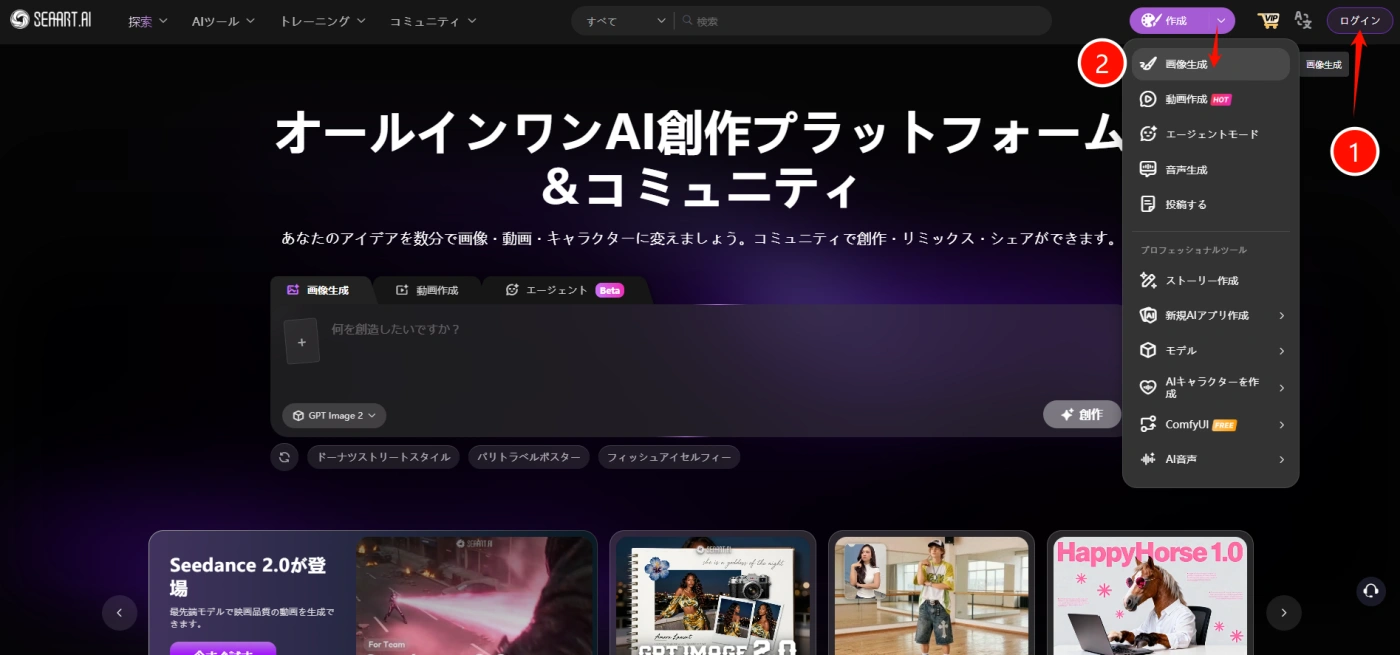Click the モデル cube icon
Screen dimensions: 1400x655
[x=1148, y=350]
